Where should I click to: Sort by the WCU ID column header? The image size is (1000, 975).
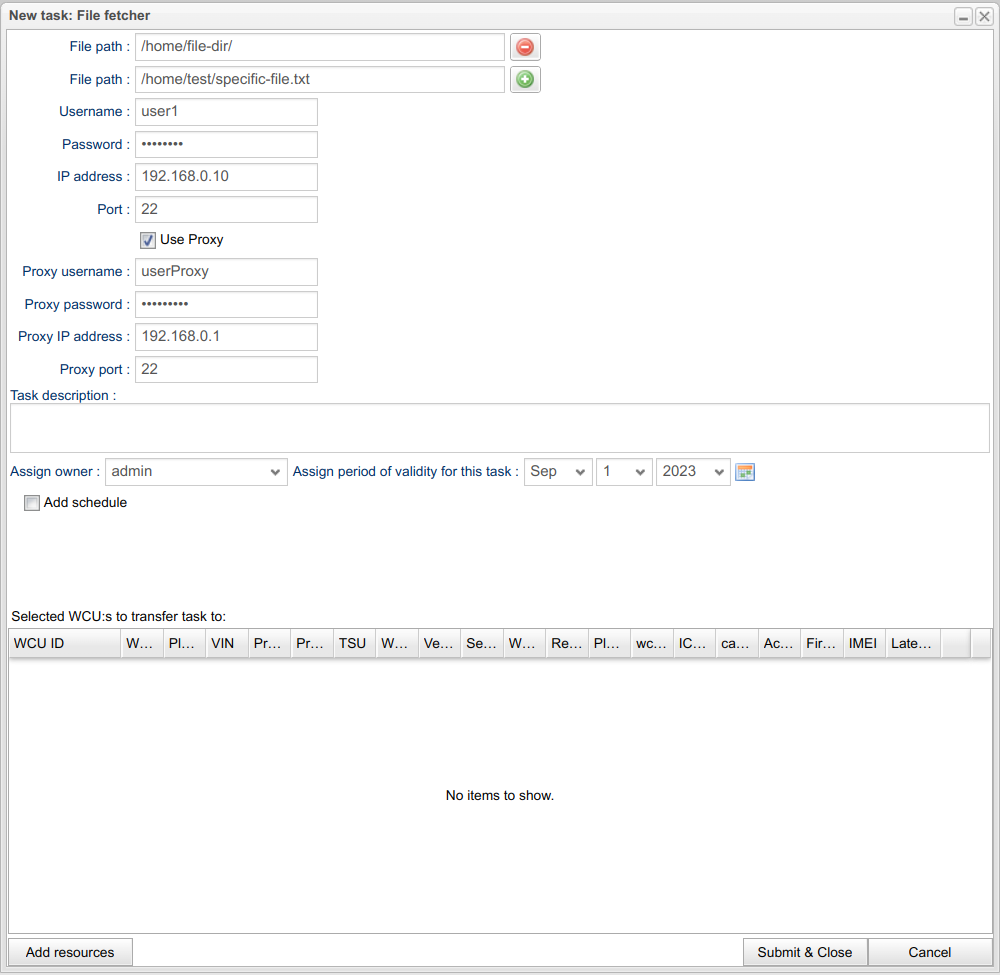[x=64, y=643]
